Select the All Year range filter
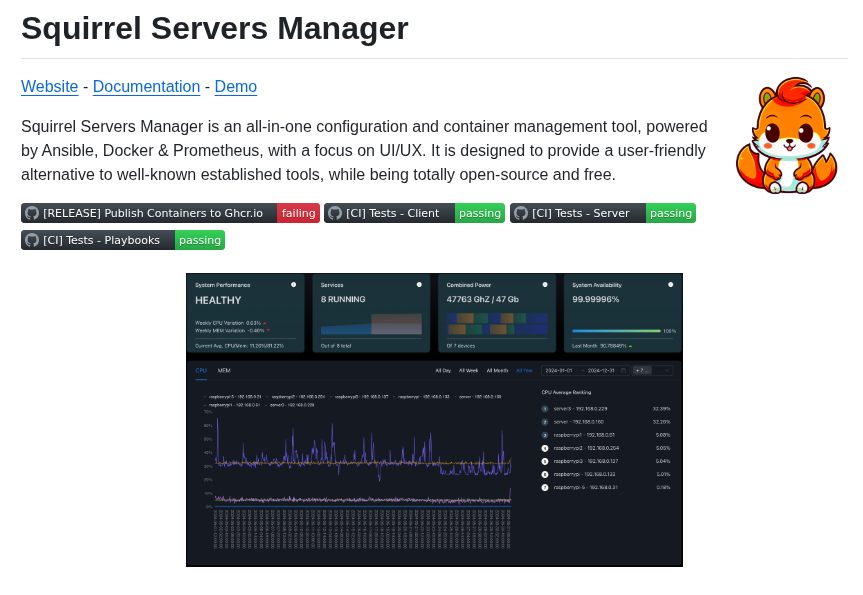This screenshot has height=595, width=863. point(524,370)
